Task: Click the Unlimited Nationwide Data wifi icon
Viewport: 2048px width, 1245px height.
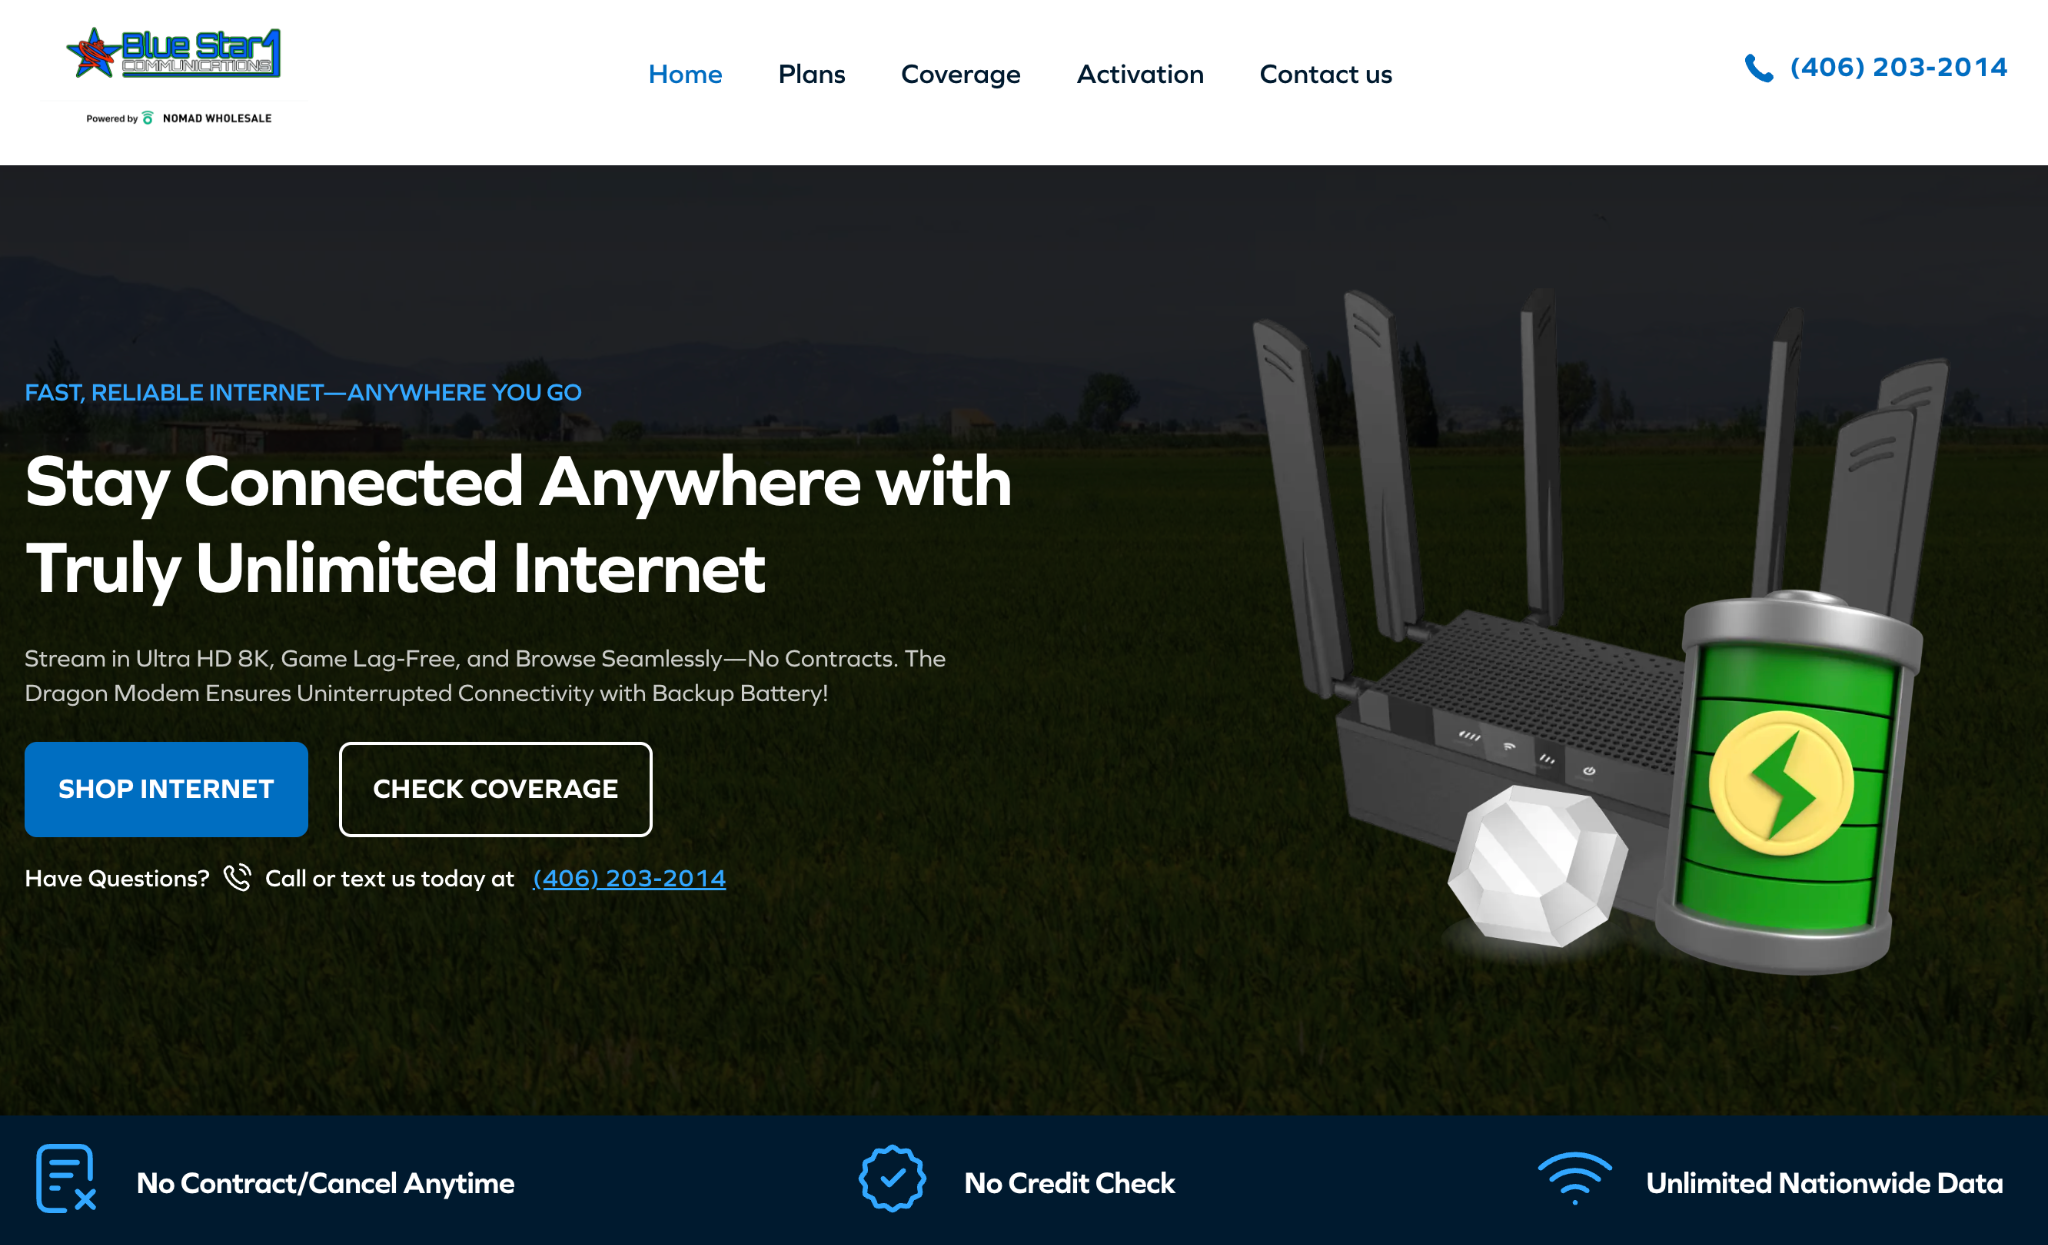Action: click(1575, 1179)
